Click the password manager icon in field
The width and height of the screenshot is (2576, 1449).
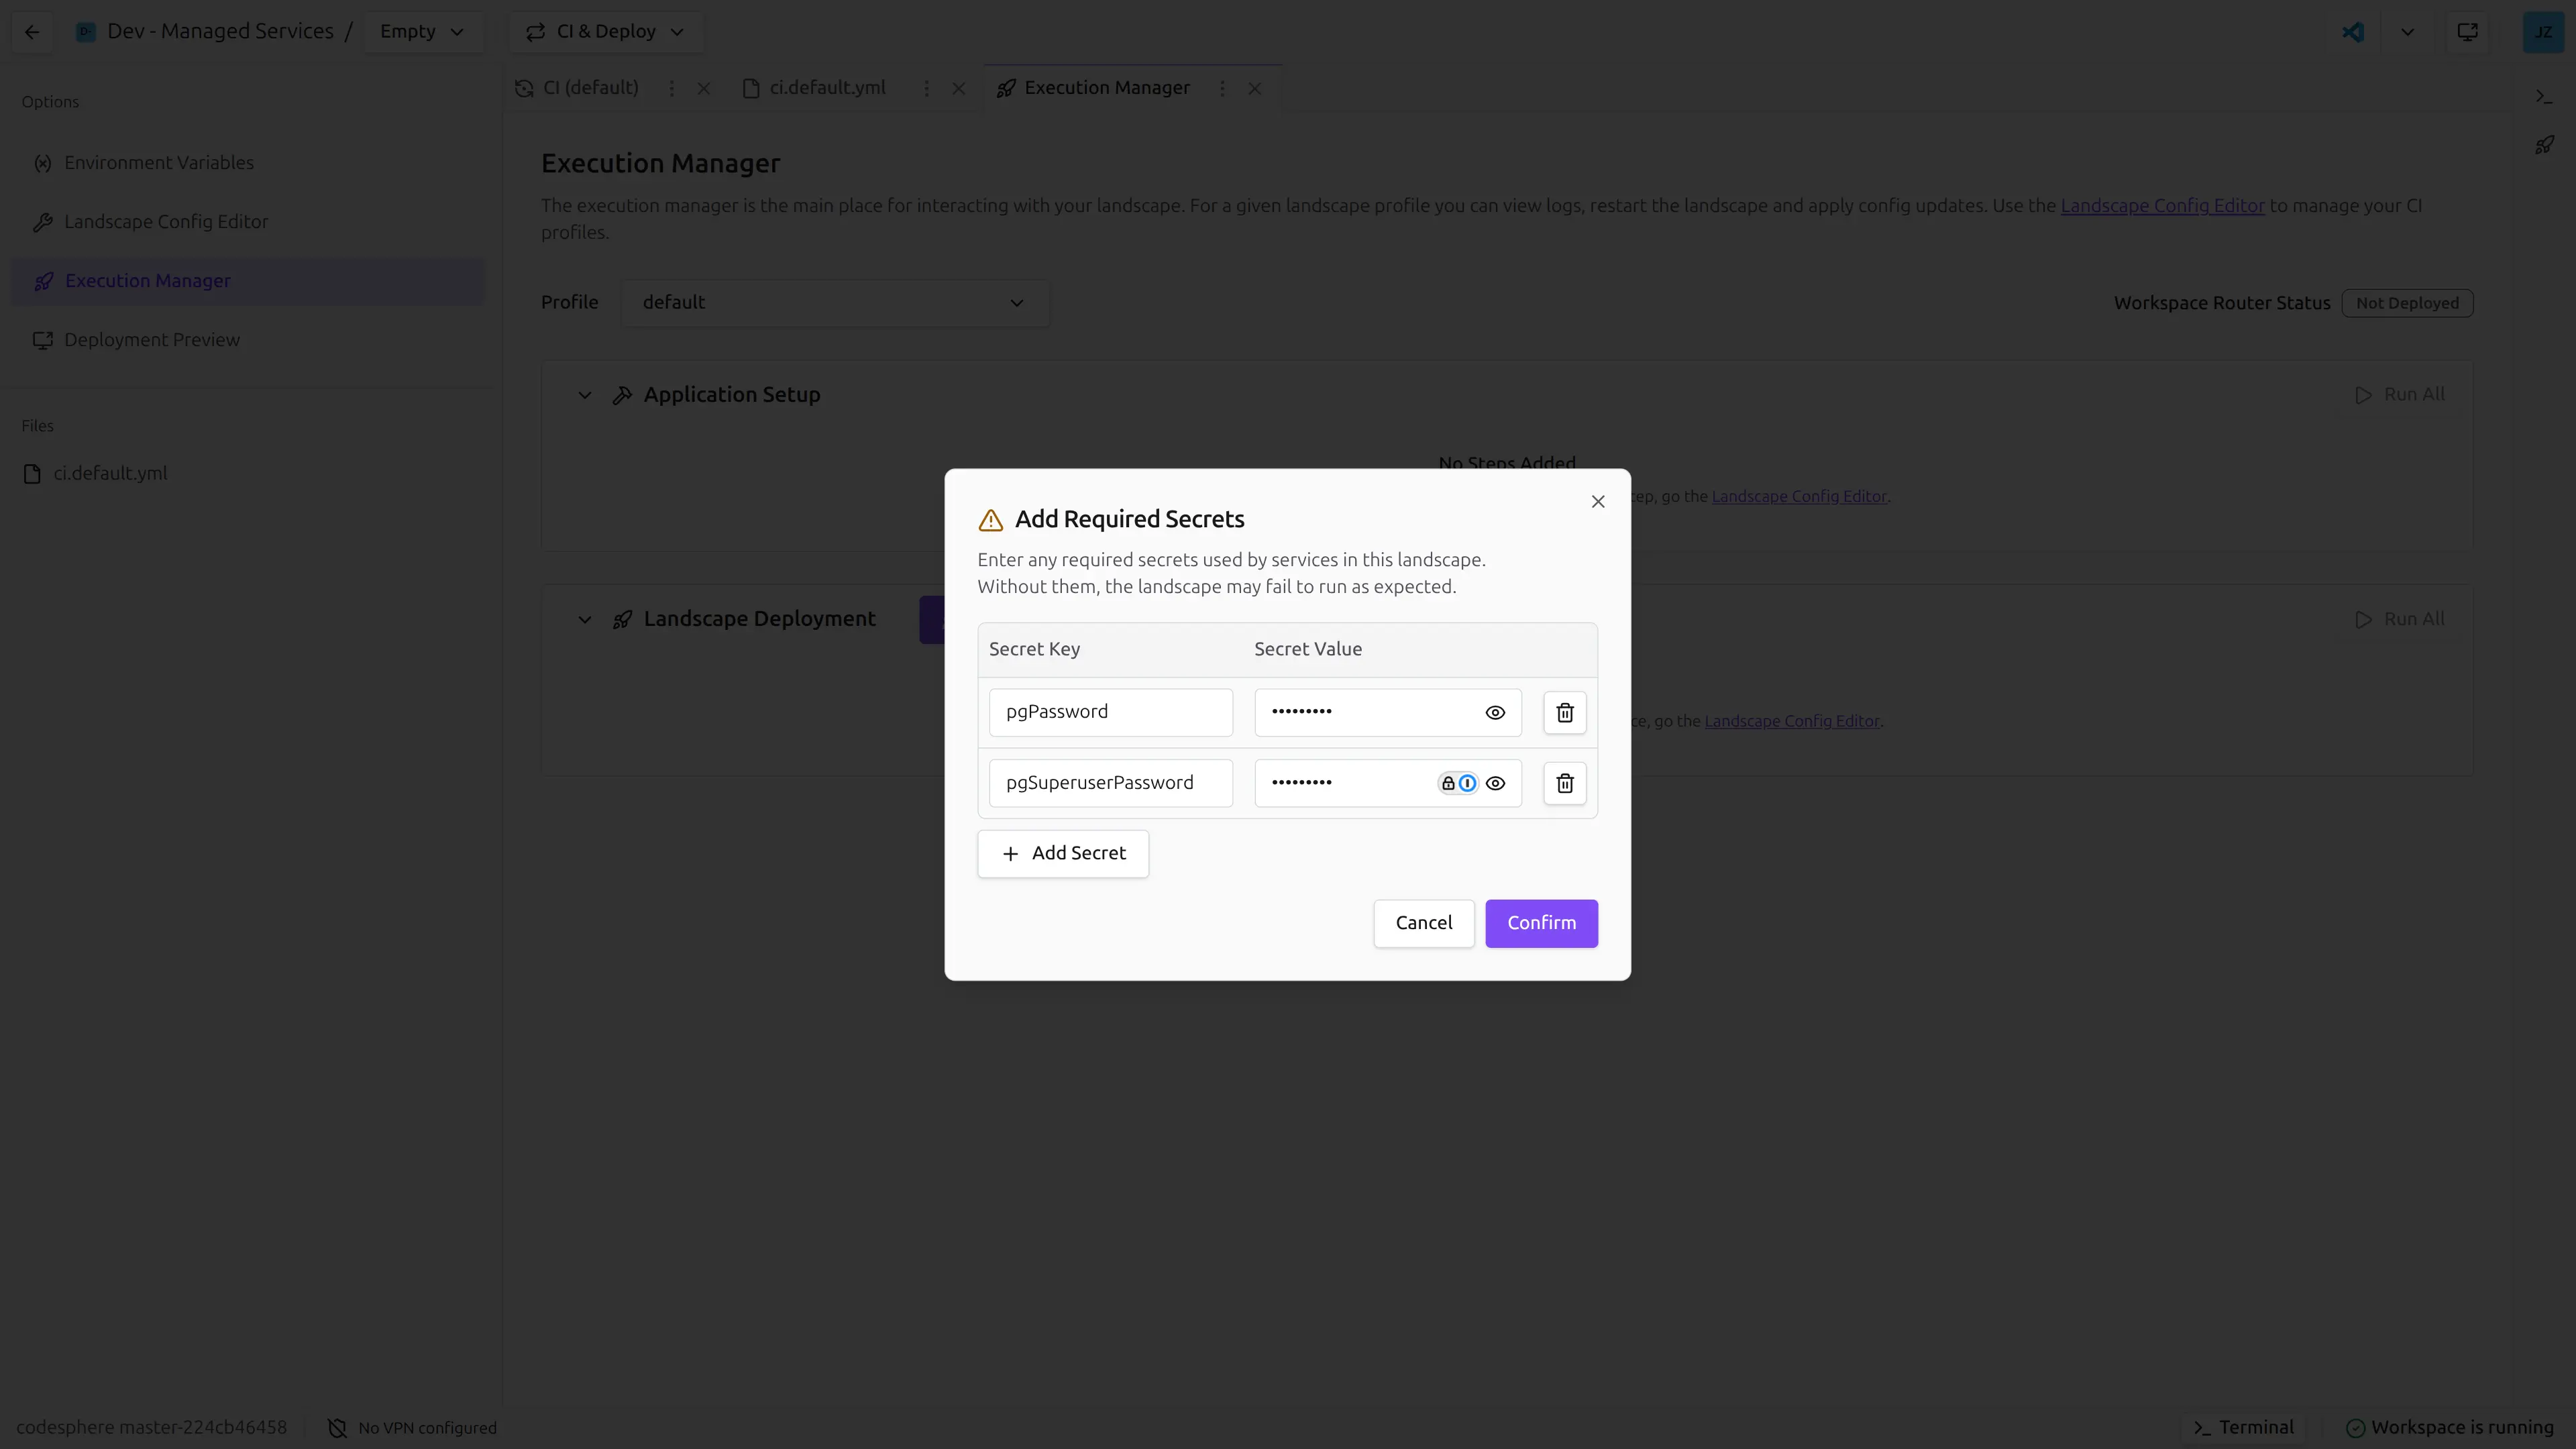click(x=1466, y=783)
